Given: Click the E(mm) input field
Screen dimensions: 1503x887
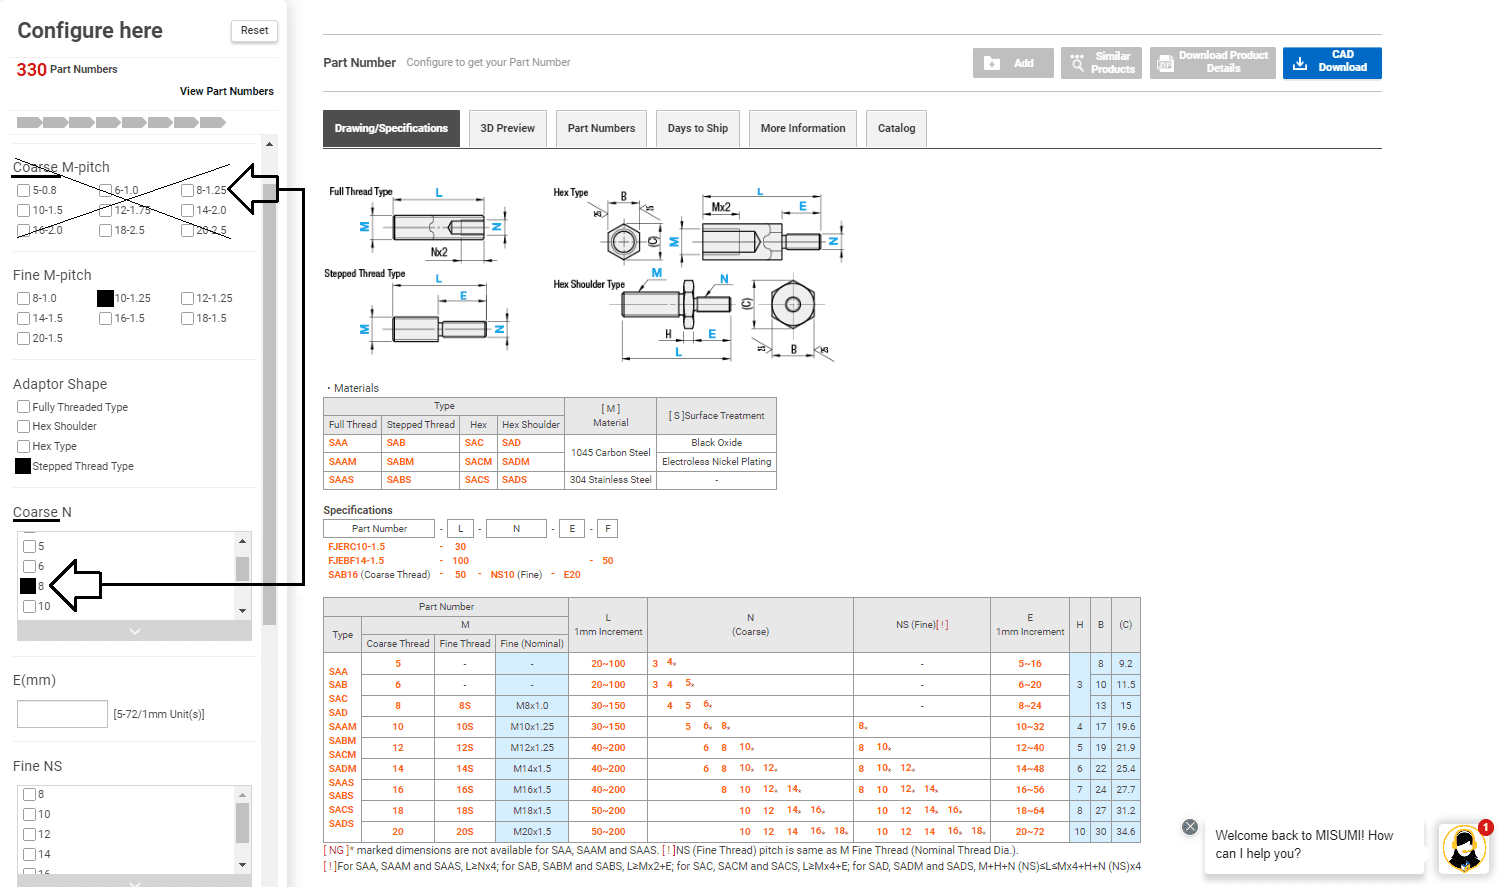Looking at the screenshot, I should tap(62, 714).
